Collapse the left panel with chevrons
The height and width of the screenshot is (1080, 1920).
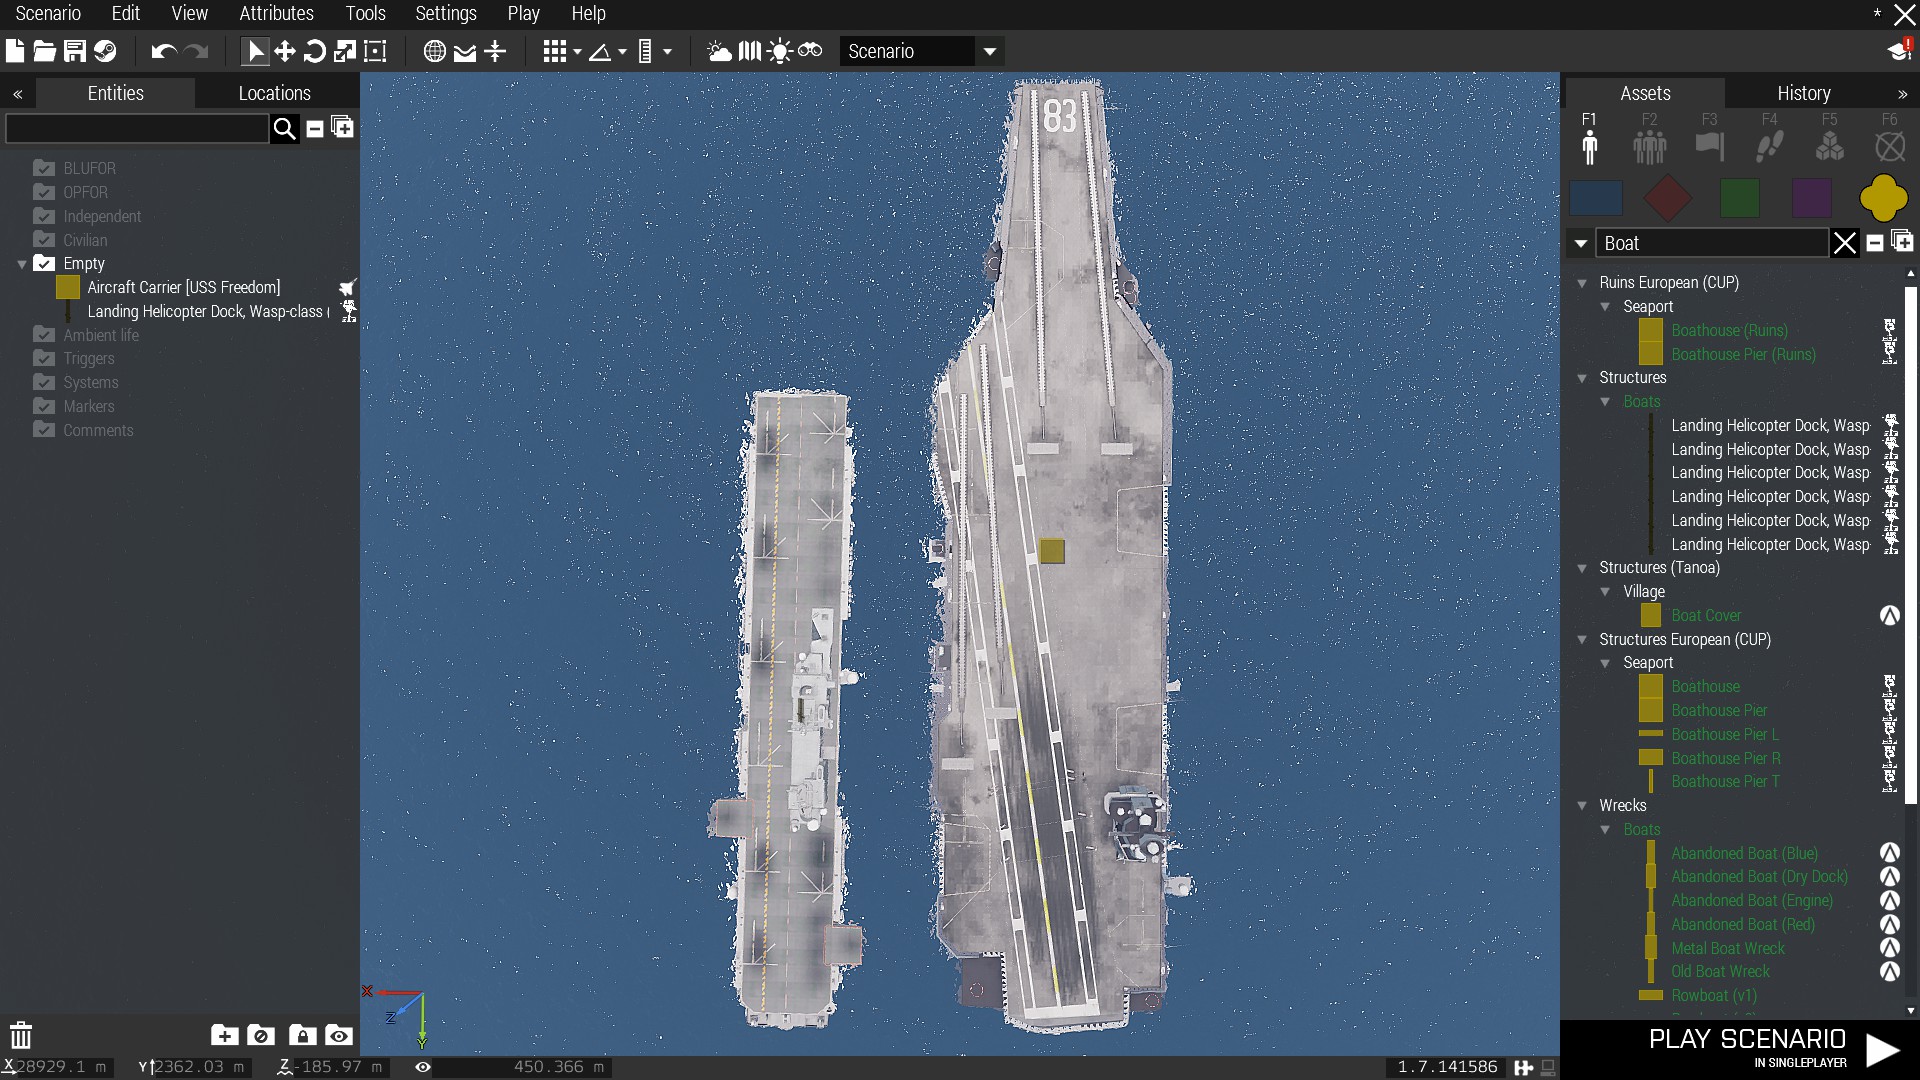pos(18,94)
